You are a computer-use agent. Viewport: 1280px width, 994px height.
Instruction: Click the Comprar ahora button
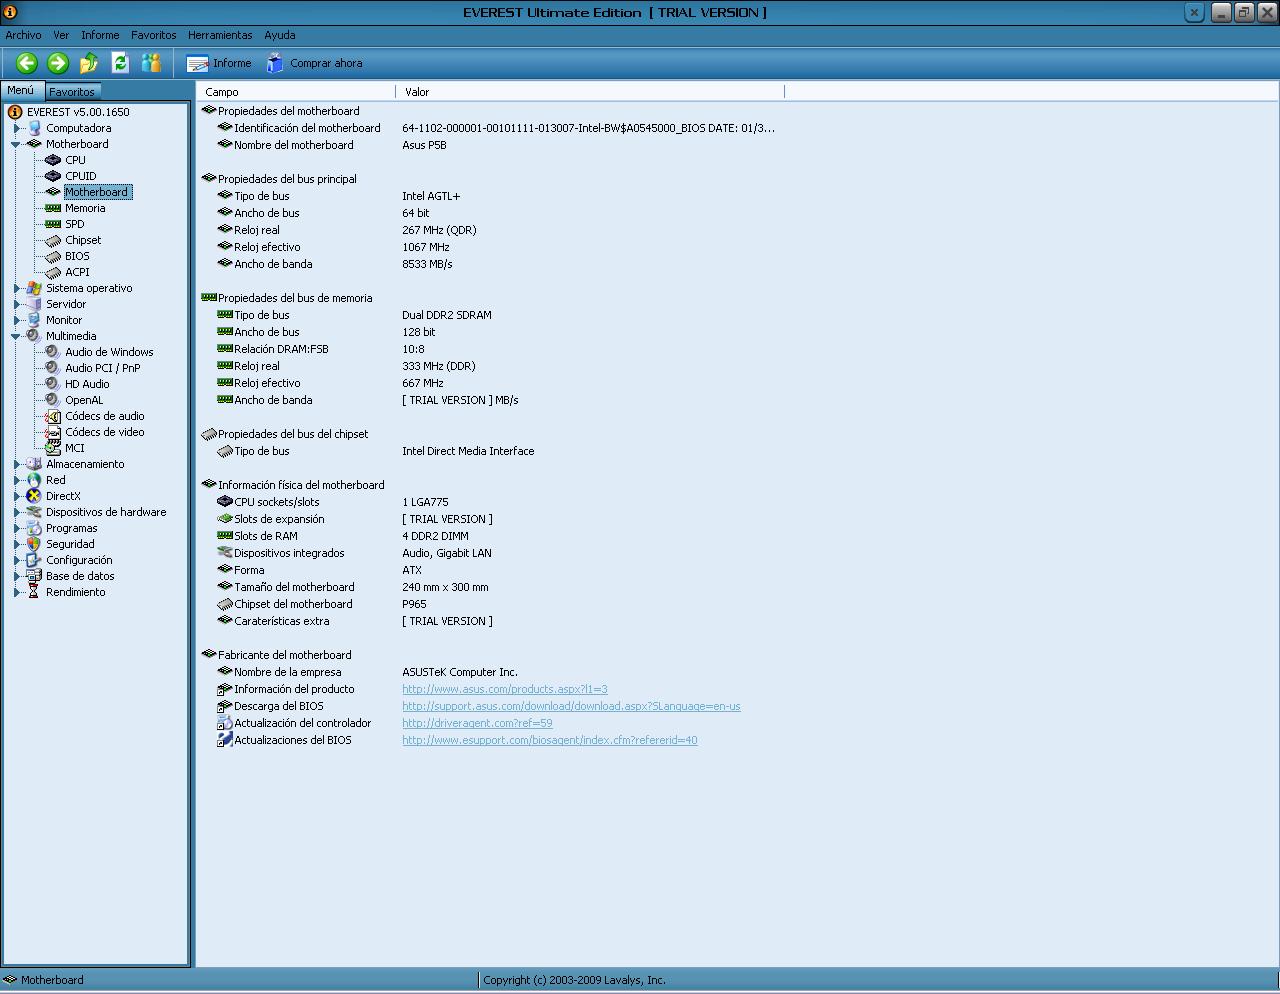tap(314, 63)
